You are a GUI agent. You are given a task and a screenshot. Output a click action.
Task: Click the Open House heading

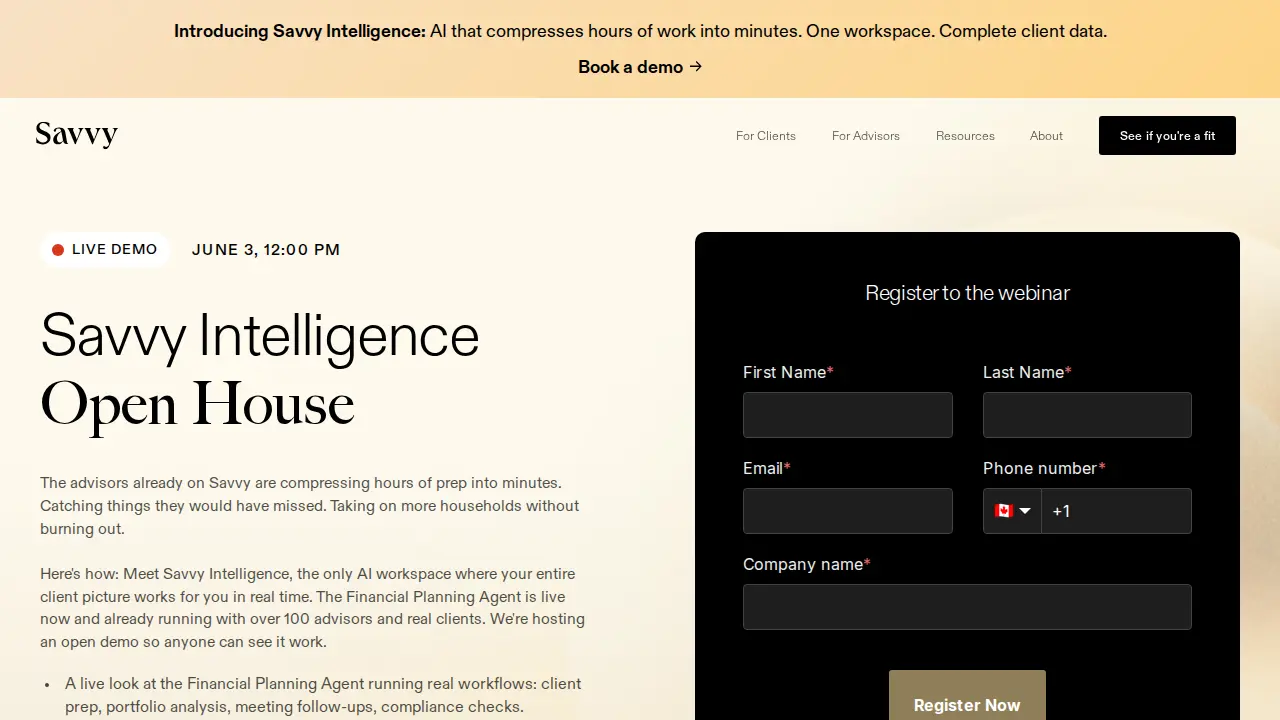198,405
